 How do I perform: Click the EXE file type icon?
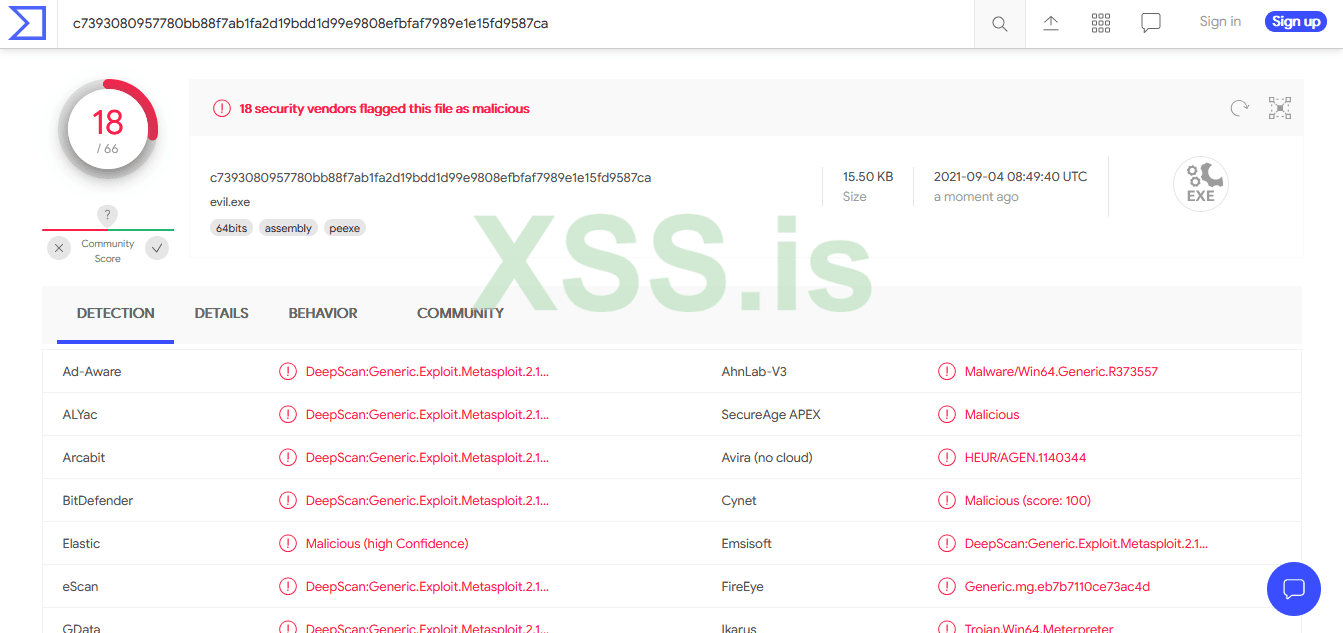1201,185
